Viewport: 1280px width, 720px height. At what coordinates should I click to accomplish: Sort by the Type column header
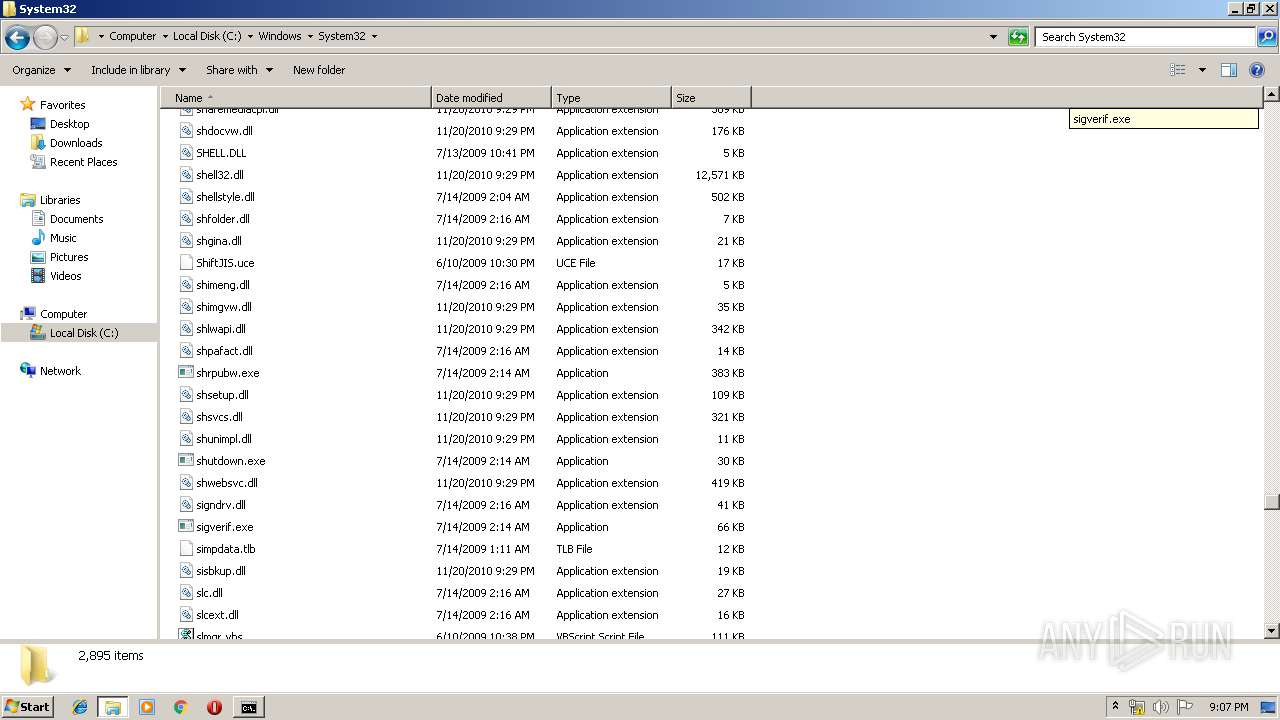[x=611, y=98]
